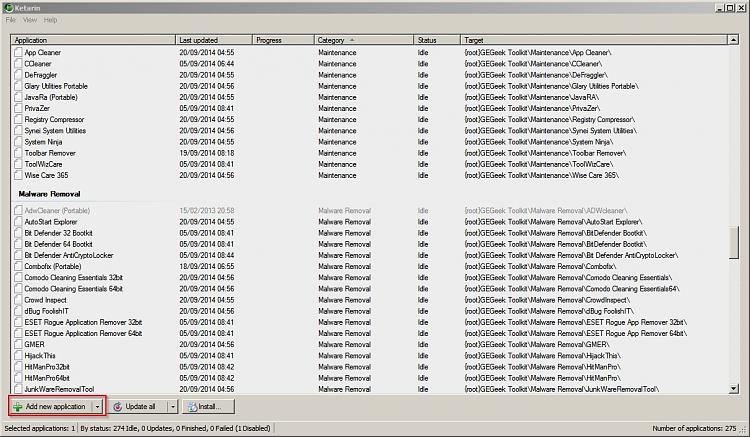This screenshot has width=750, height=437.
Task: Click the Ketarin app icon in title bar
Action: point(8,8)
